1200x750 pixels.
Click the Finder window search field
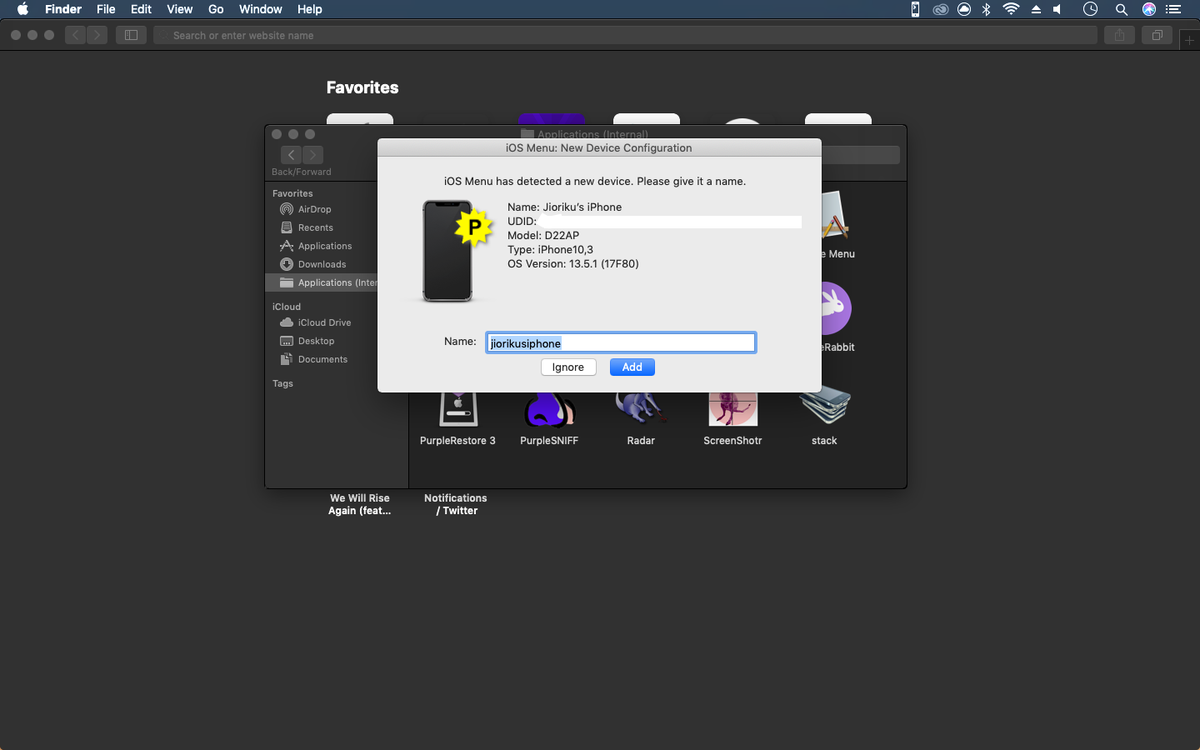coord(860,155)
